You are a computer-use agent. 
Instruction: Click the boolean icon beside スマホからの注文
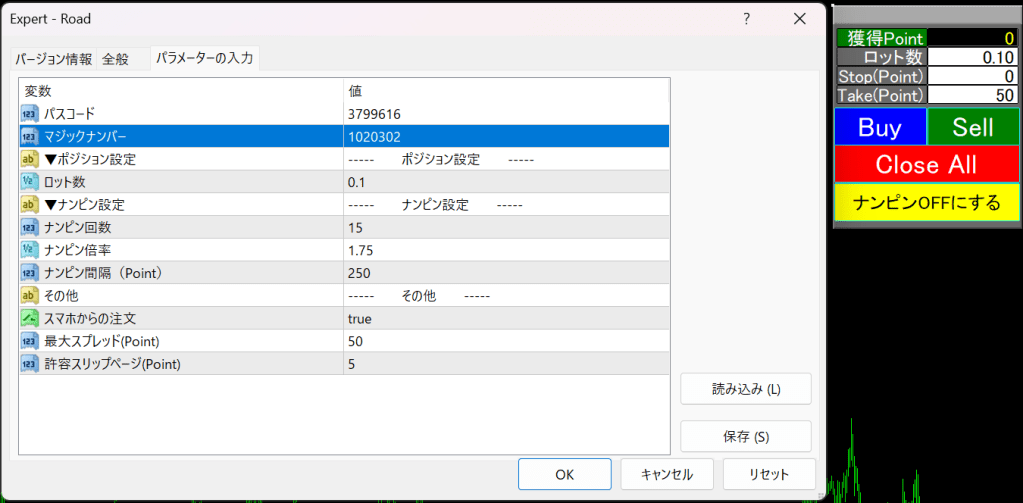(x=30, y=318)
